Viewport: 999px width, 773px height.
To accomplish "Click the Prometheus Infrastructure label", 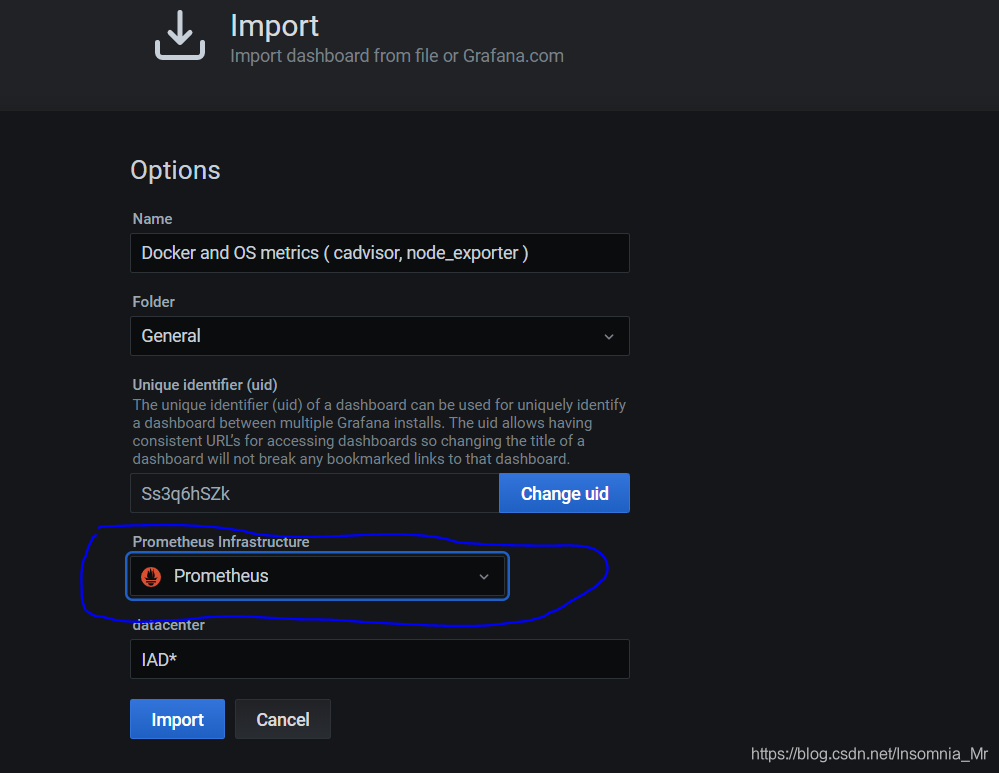I will (221, 542).
